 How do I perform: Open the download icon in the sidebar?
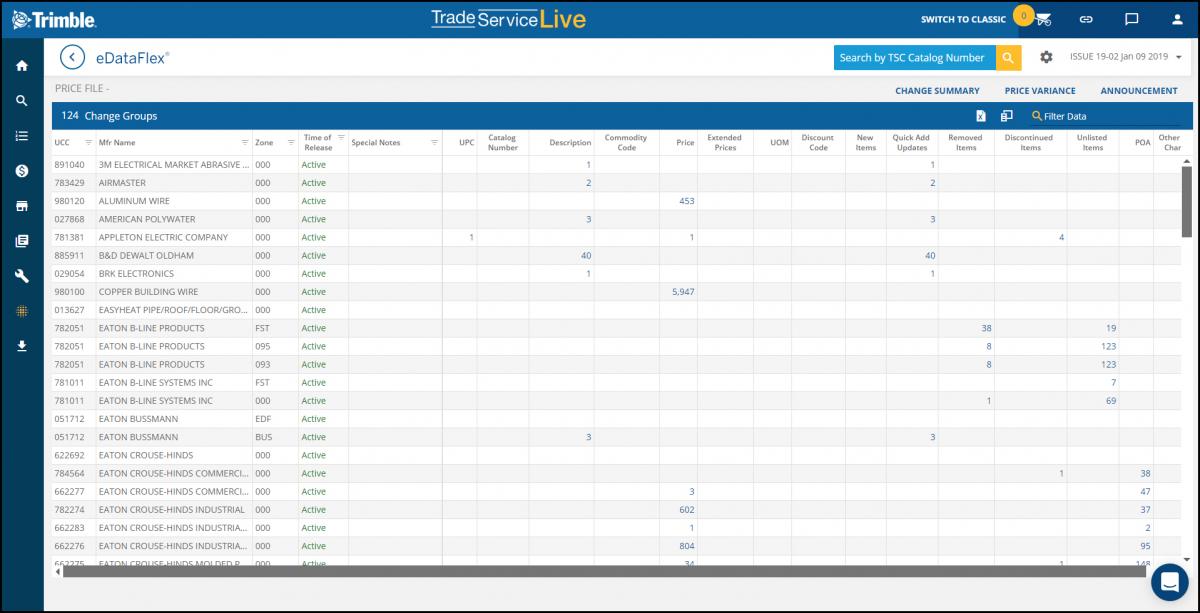(22, 346)
